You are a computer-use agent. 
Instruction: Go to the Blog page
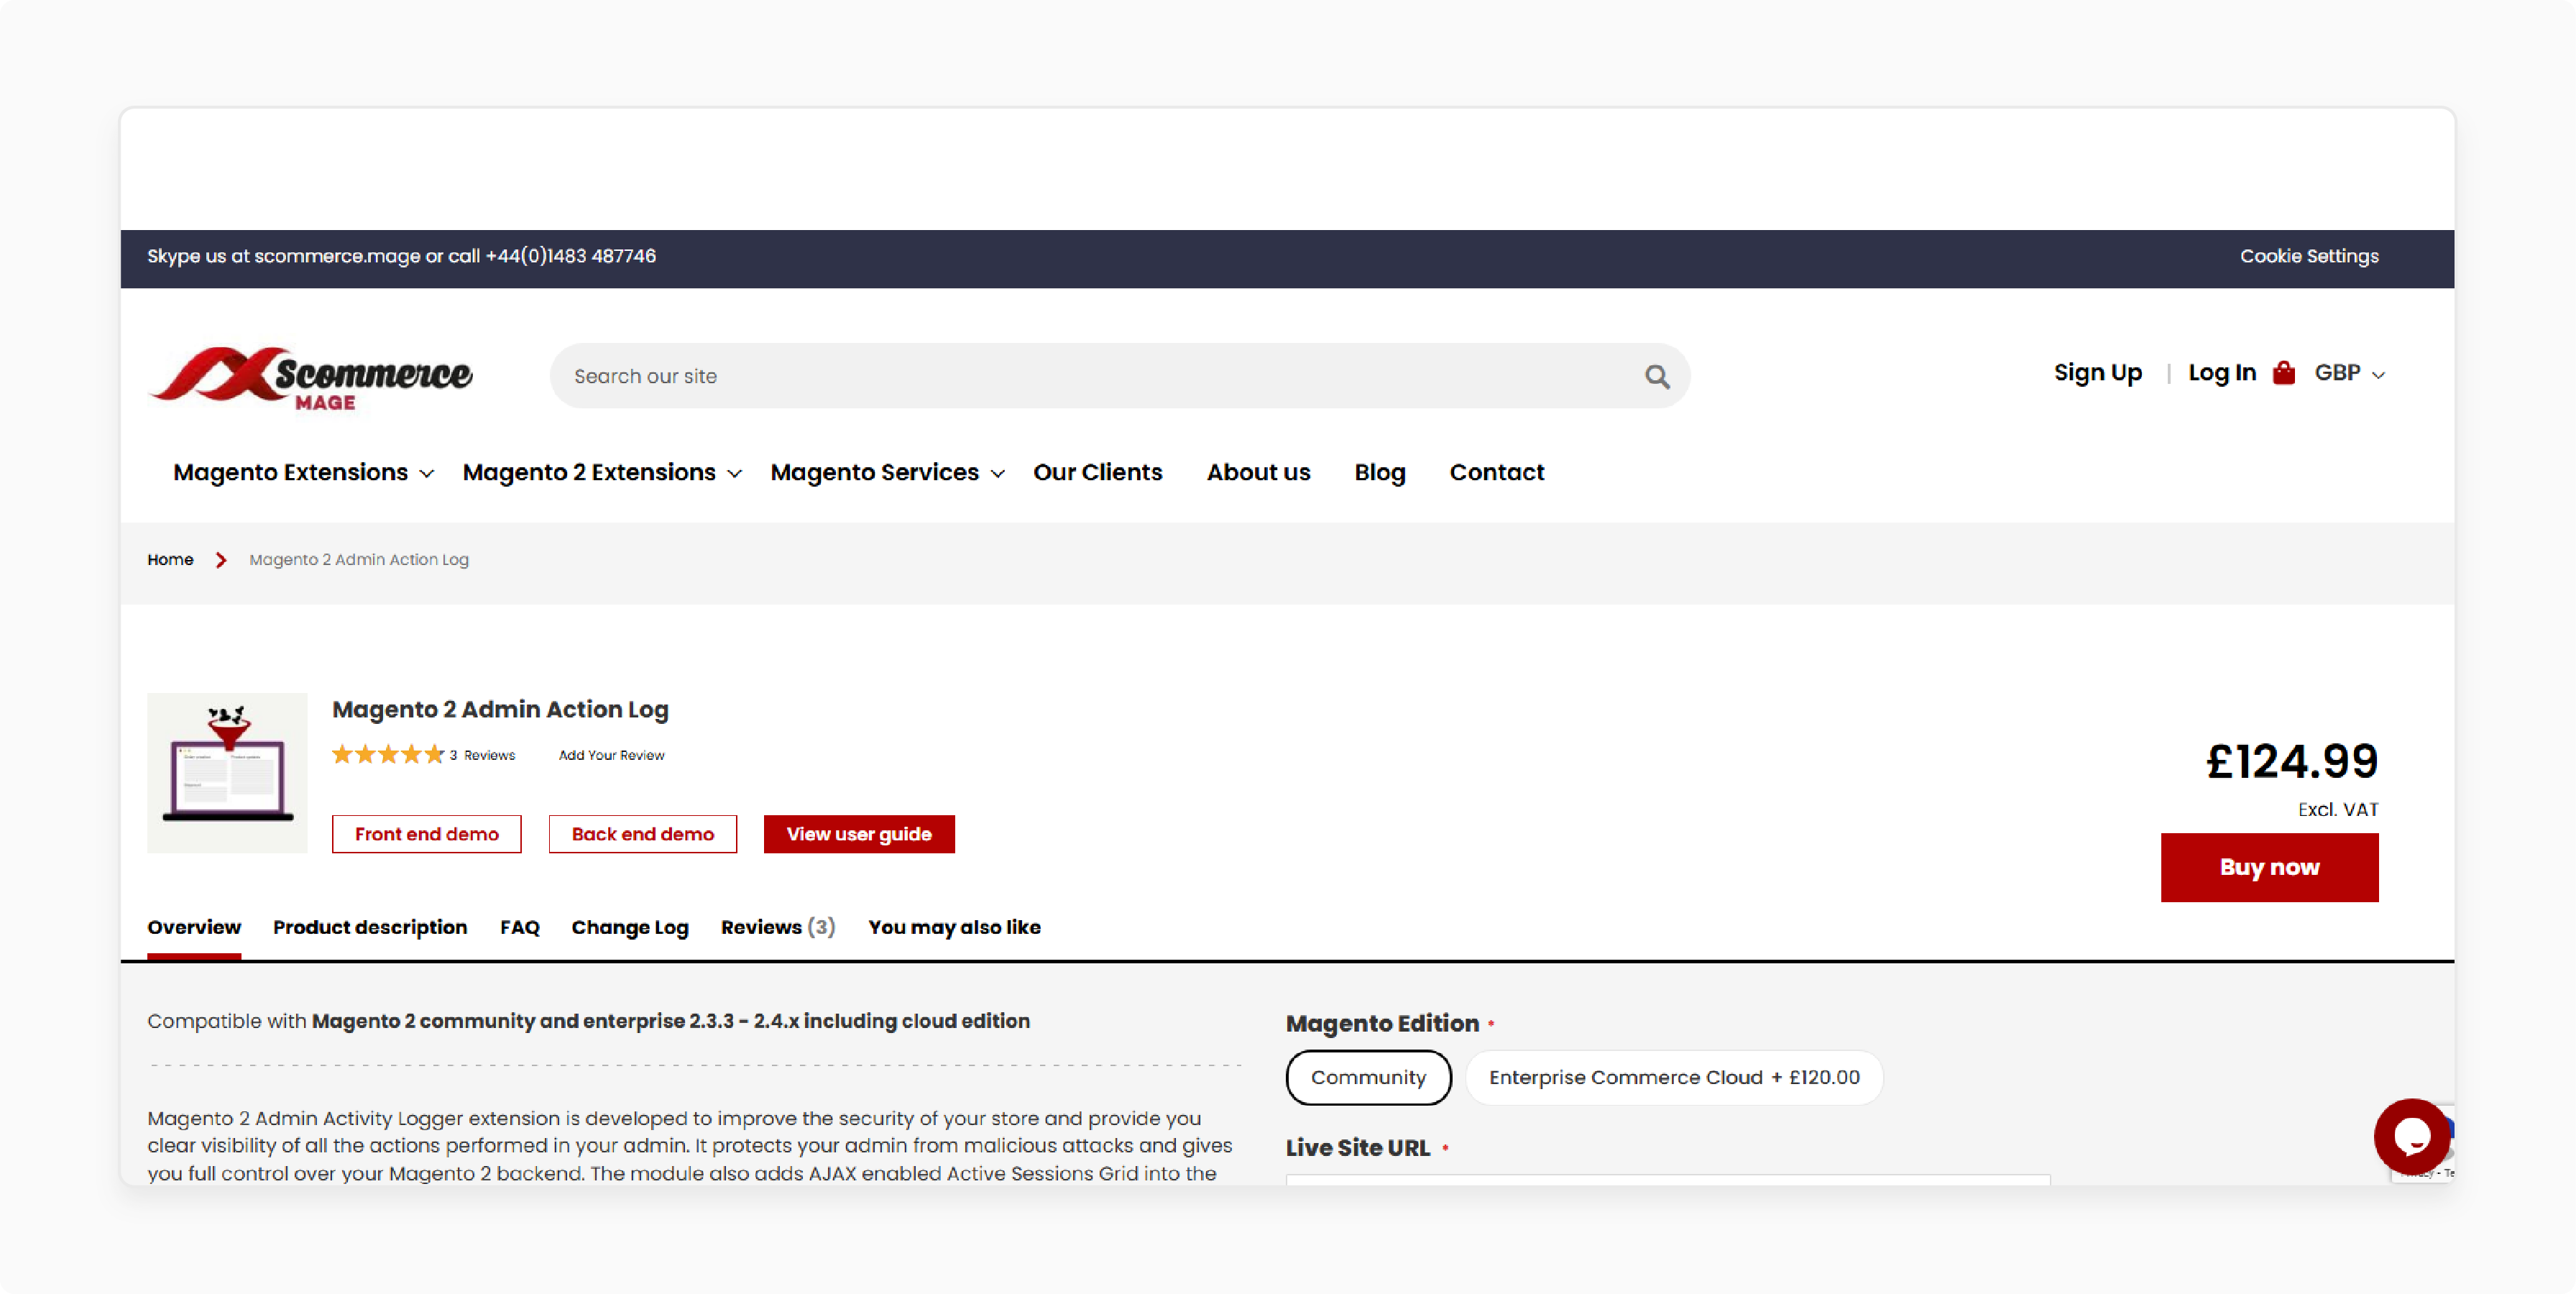coord(1380,472)
